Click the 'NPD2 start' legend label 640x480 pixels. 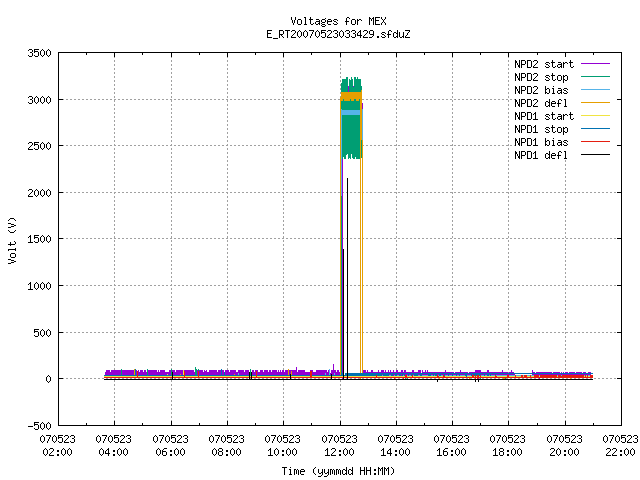point(544,64)
